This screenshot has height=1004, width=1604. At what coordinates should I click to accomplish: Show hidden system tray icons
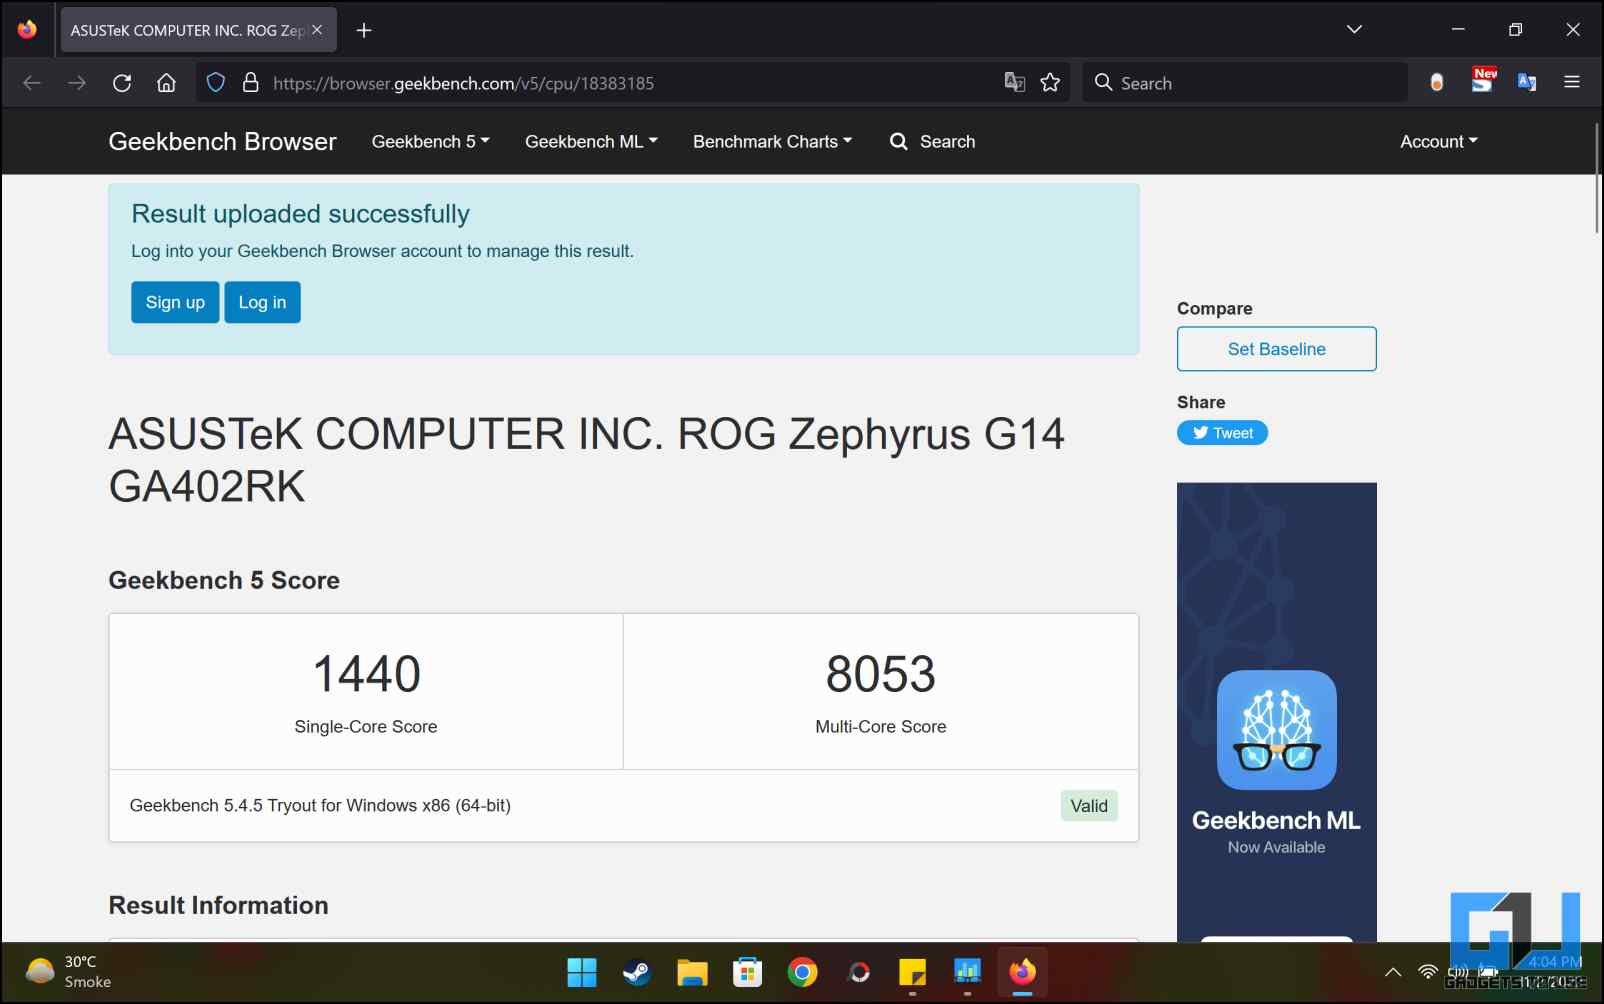1393,972
